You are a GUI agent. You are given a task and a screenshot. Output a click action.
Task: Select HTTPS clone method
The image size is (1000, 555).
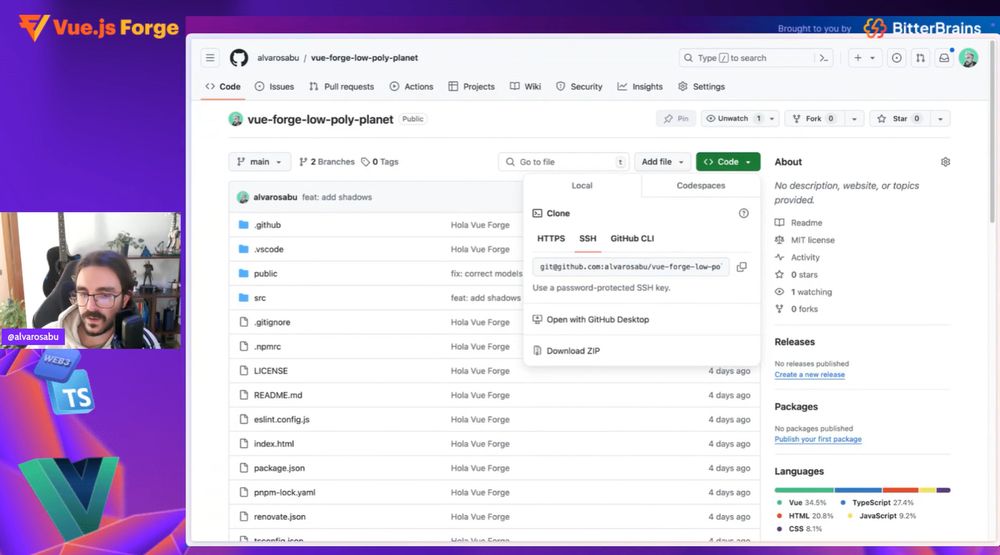[551, 239]
